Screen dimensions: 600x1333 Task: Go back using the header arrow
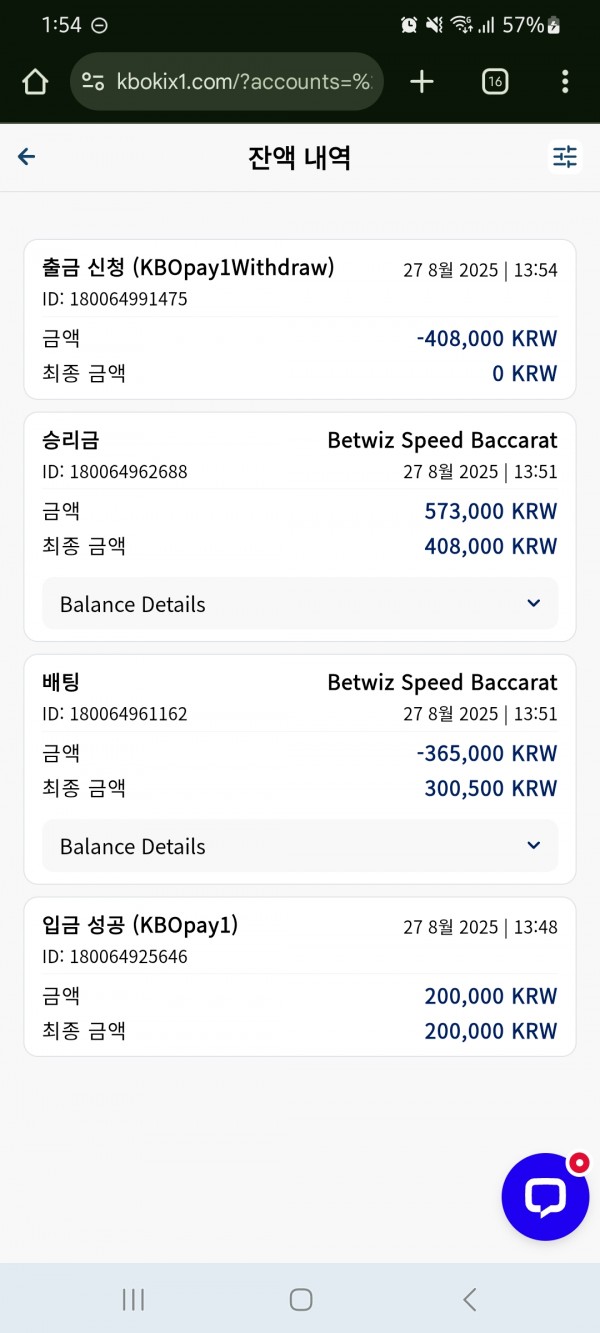coord(27,157)
